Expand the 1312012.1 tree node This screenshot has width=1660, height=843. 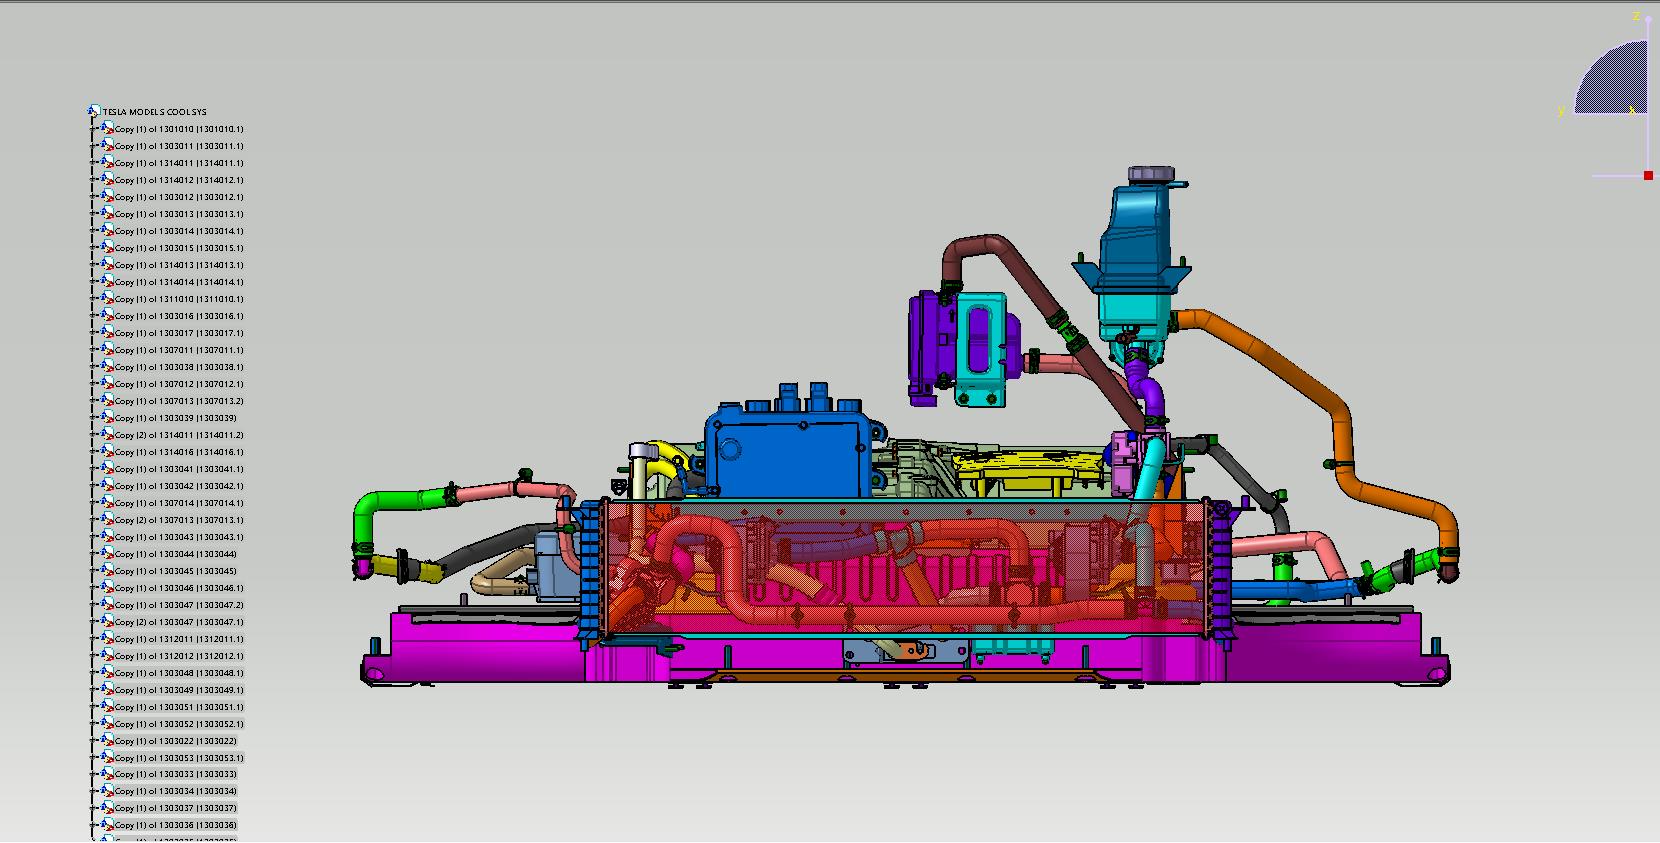(94, 656)
